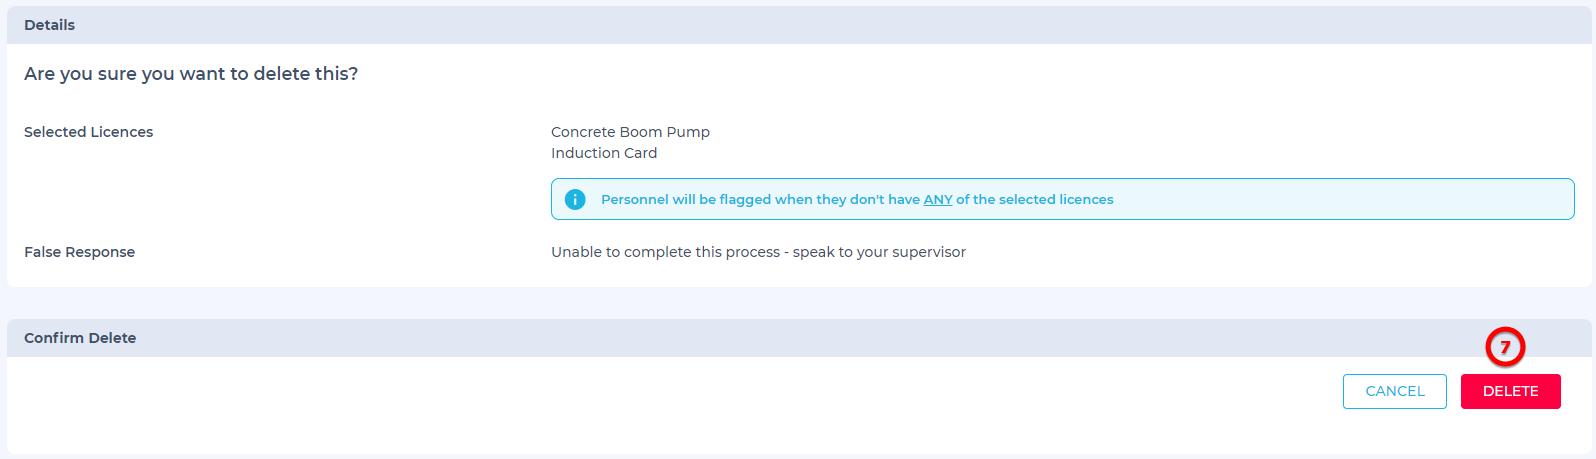Click the word 'Details' in header
The width and height of the screenshot is (1596, 459).
click(x=50, y=25)
